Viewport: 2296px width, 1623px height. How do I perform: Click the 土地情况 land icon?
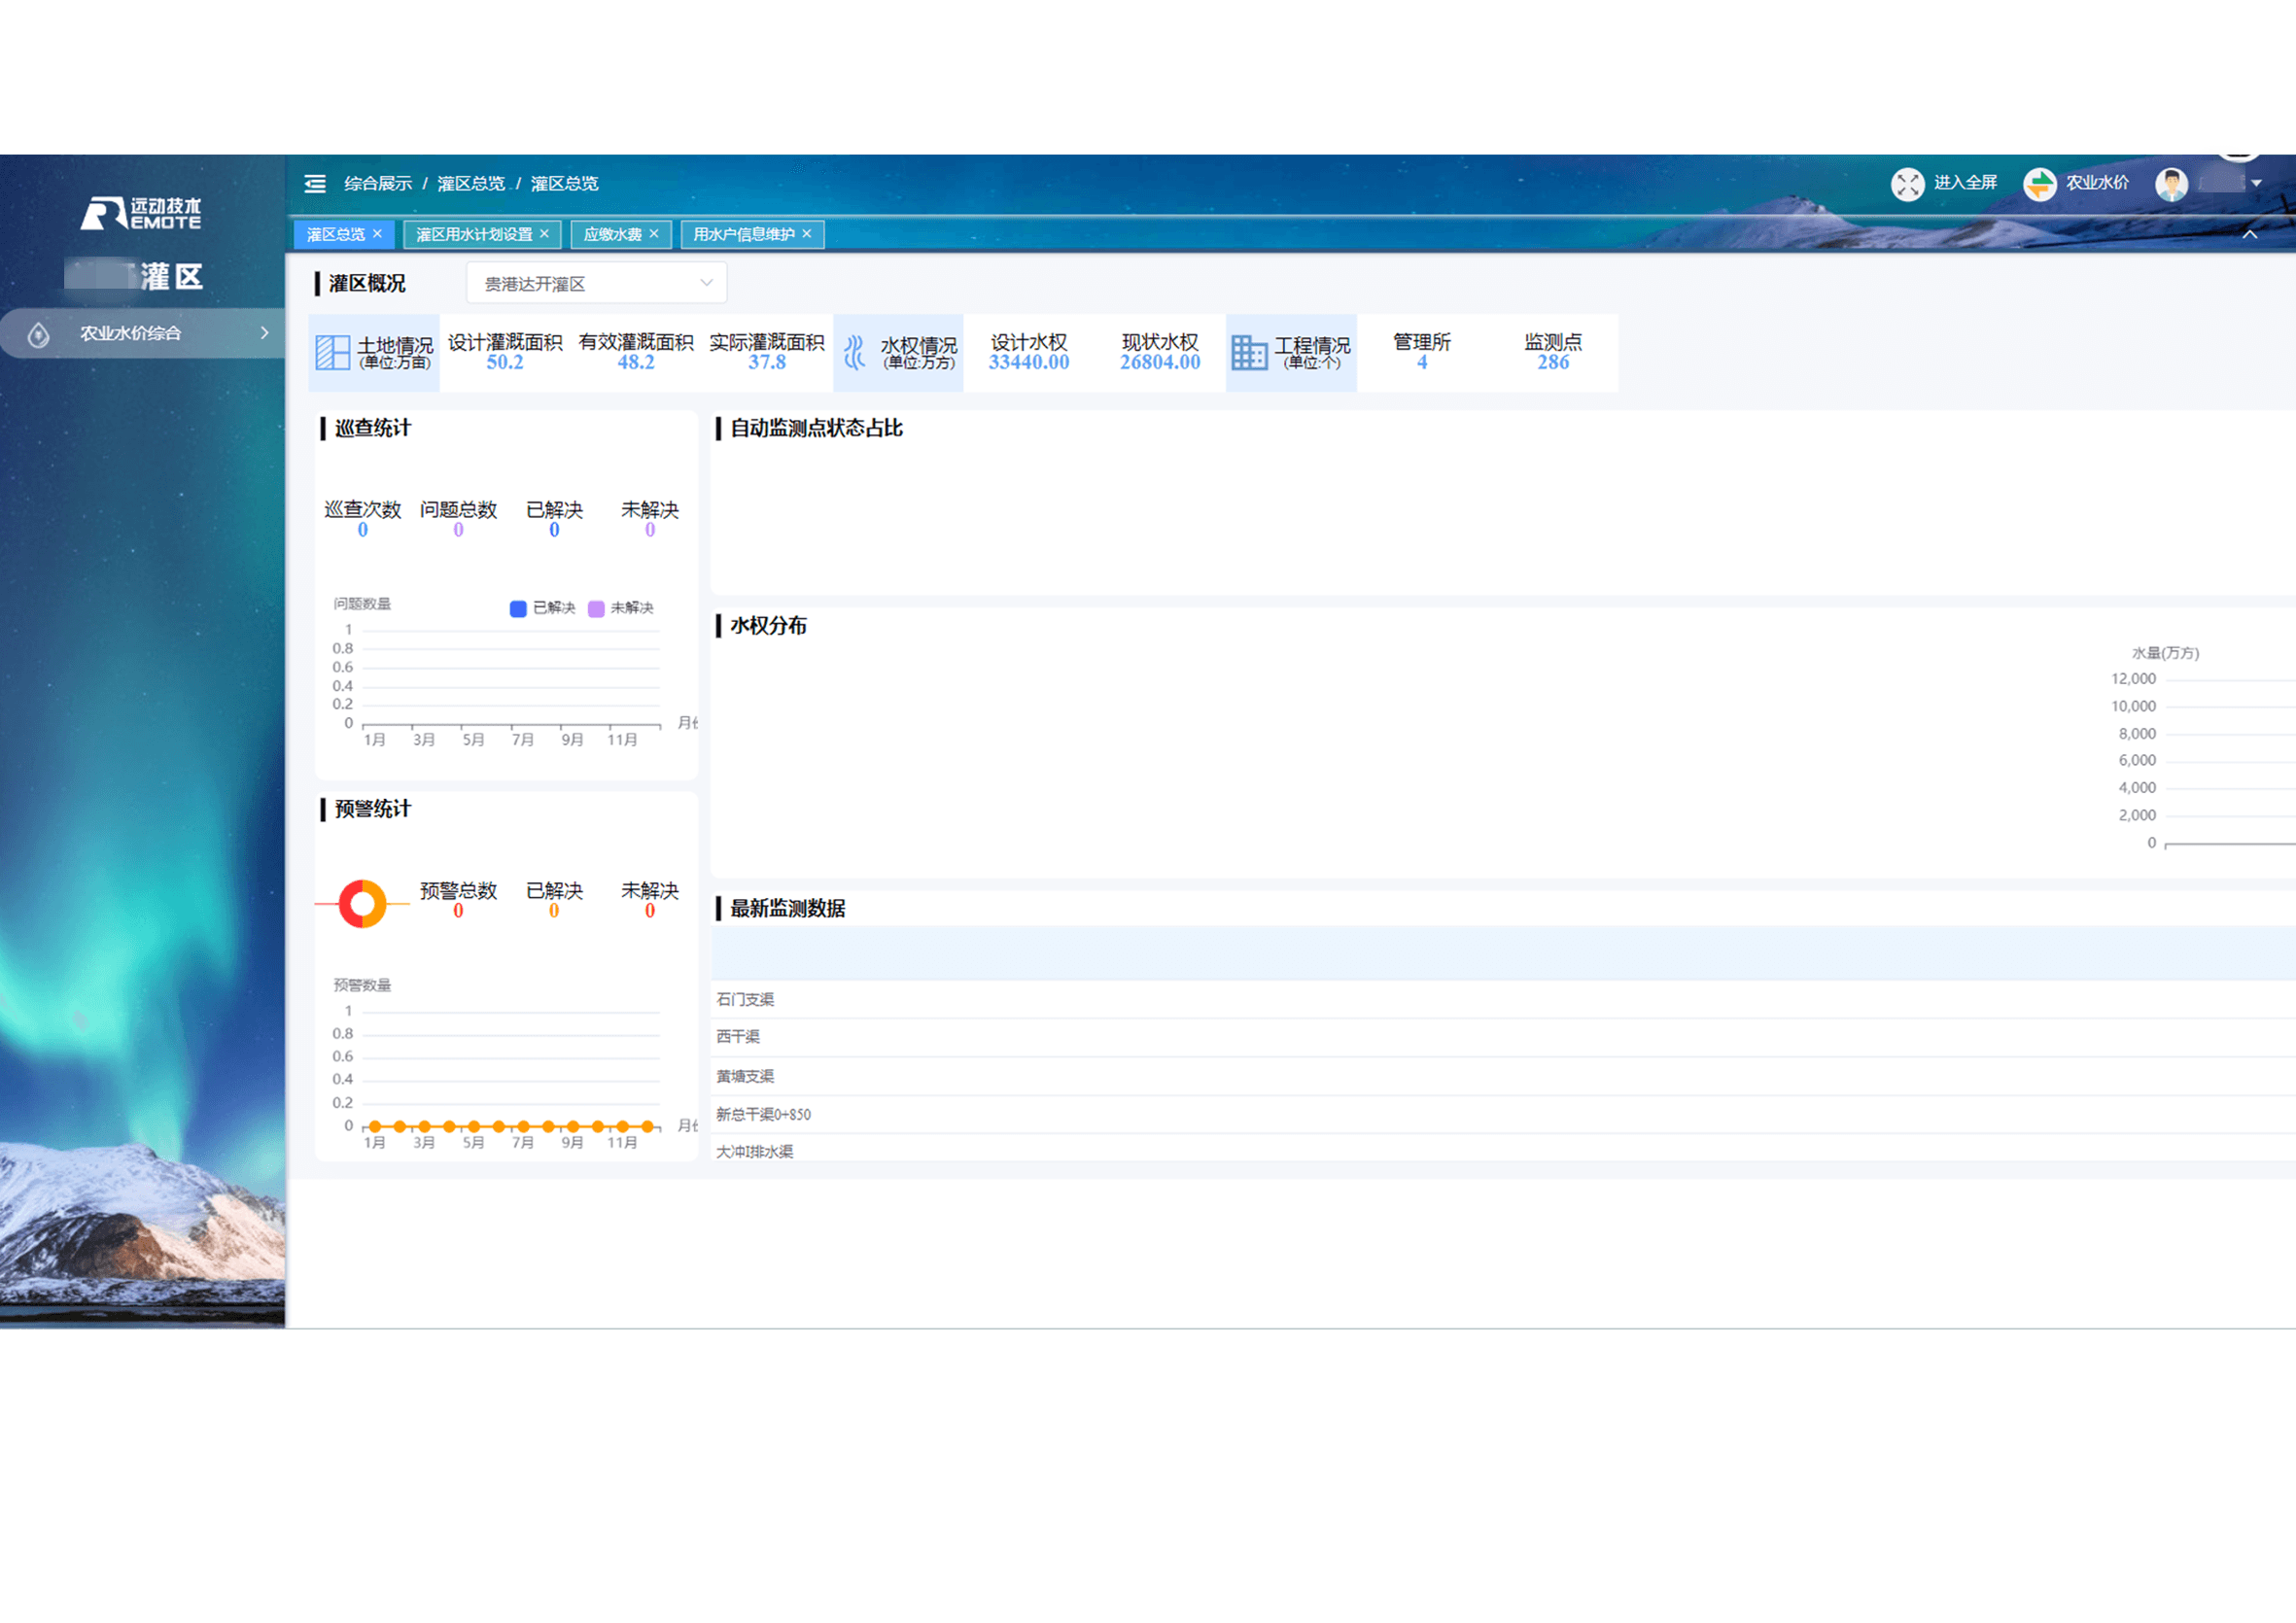(x=332, y=353)
